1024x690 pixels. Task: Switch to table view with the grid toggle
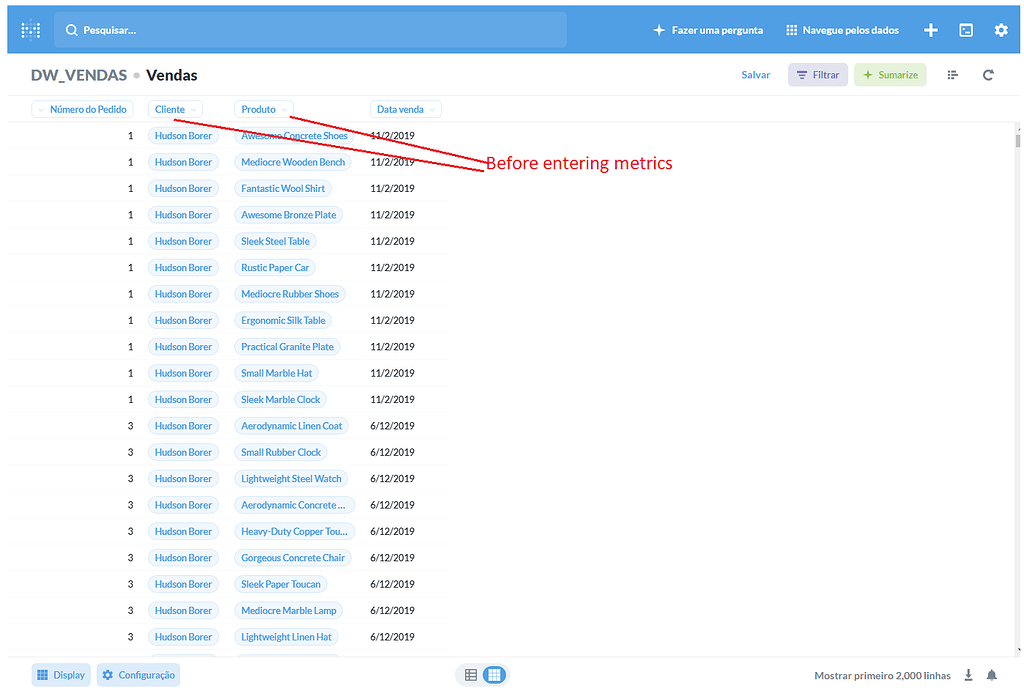(x=471, y=675)
